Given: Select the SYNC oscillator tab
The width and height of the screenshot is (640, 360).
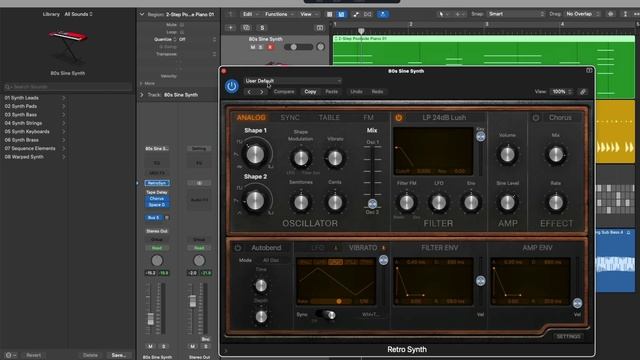Looking at the screenshot, I should [x=290, y=118].
